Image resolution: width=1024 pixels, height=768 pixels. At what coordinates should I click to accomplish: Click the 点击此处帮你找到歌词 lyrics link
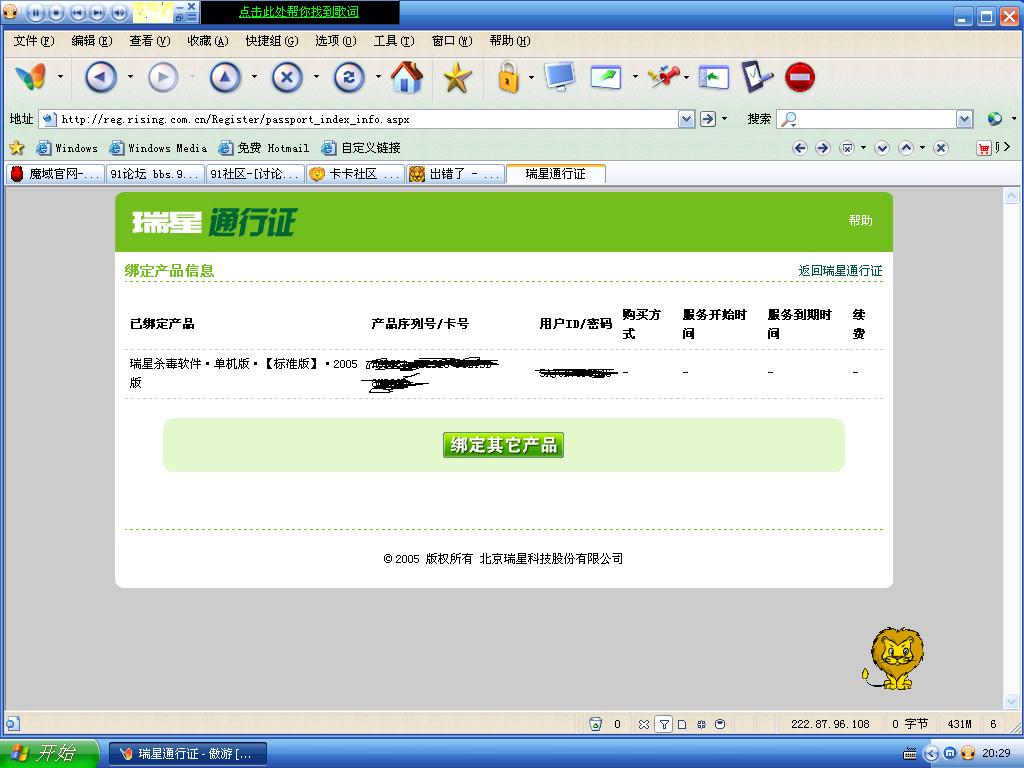298,12
